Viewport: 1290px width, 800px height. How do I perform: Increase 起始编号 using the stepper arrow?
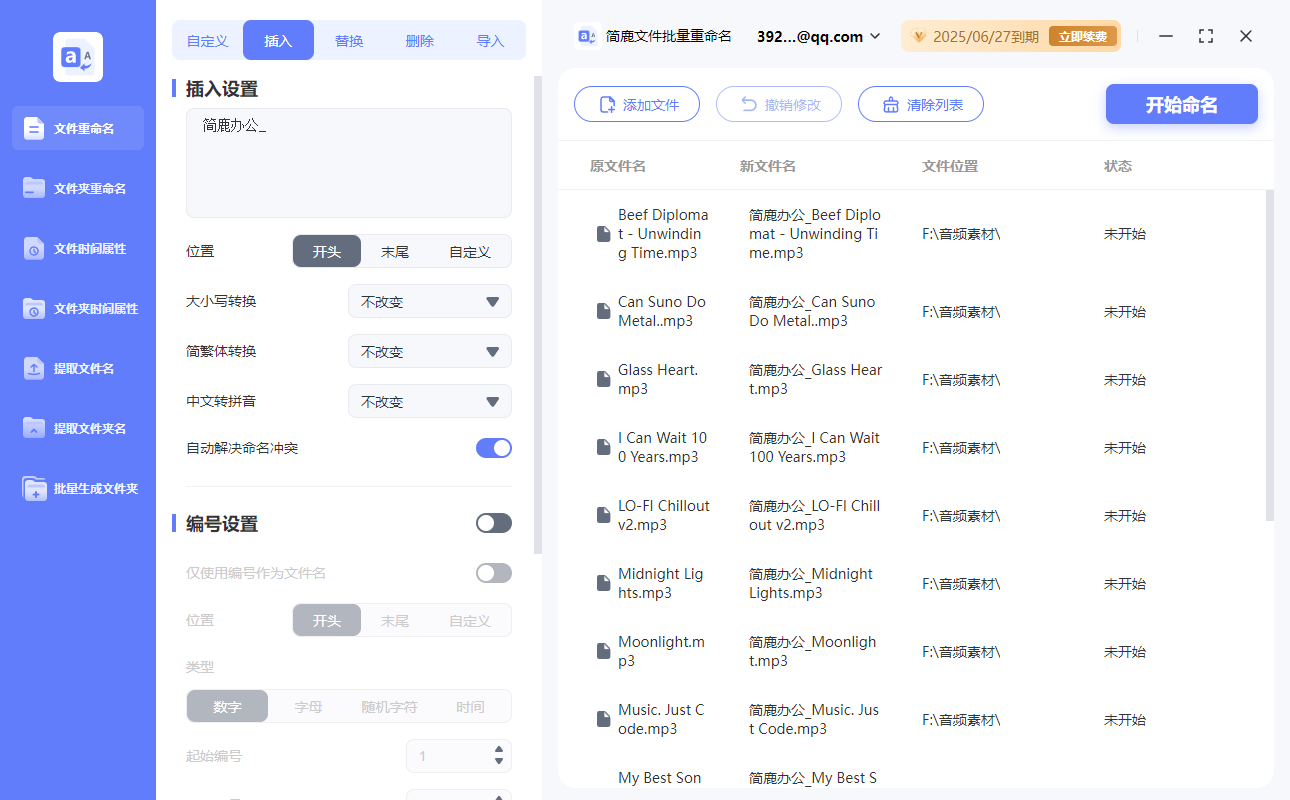coord(498,750)
